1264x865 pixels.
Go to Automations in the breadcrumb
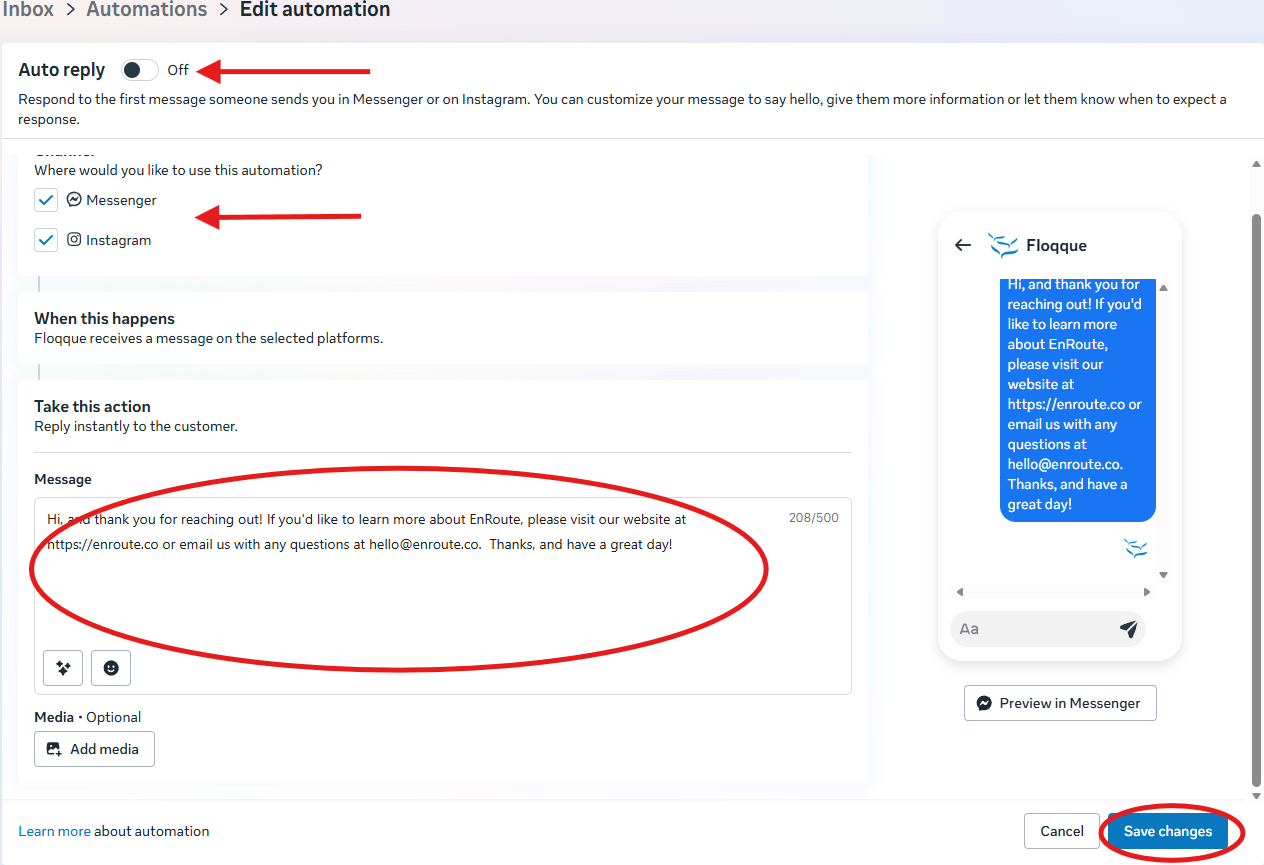tap(147, 10)
